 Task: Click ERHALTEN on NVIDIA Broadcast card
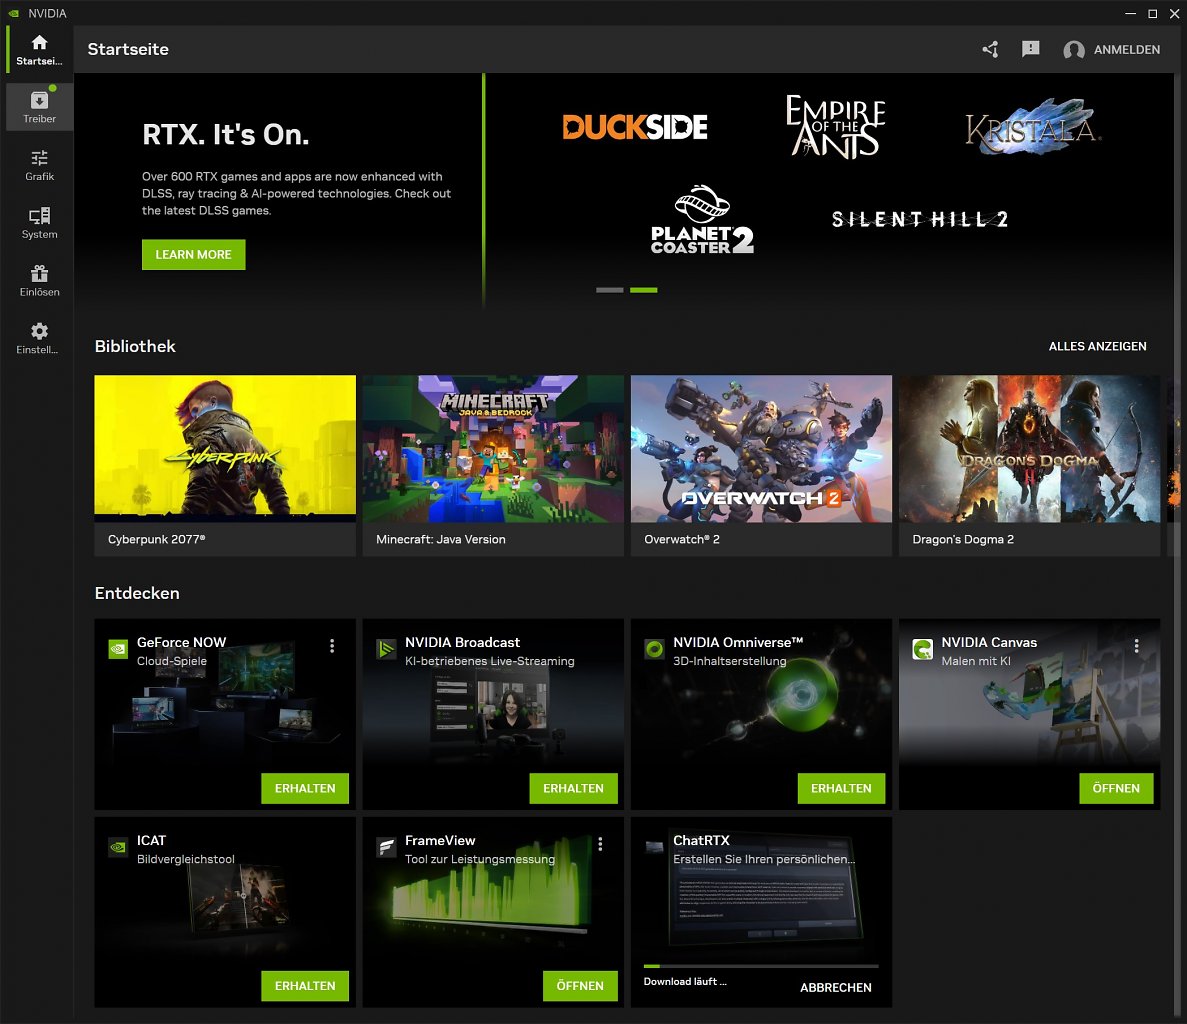pos(573,788)
